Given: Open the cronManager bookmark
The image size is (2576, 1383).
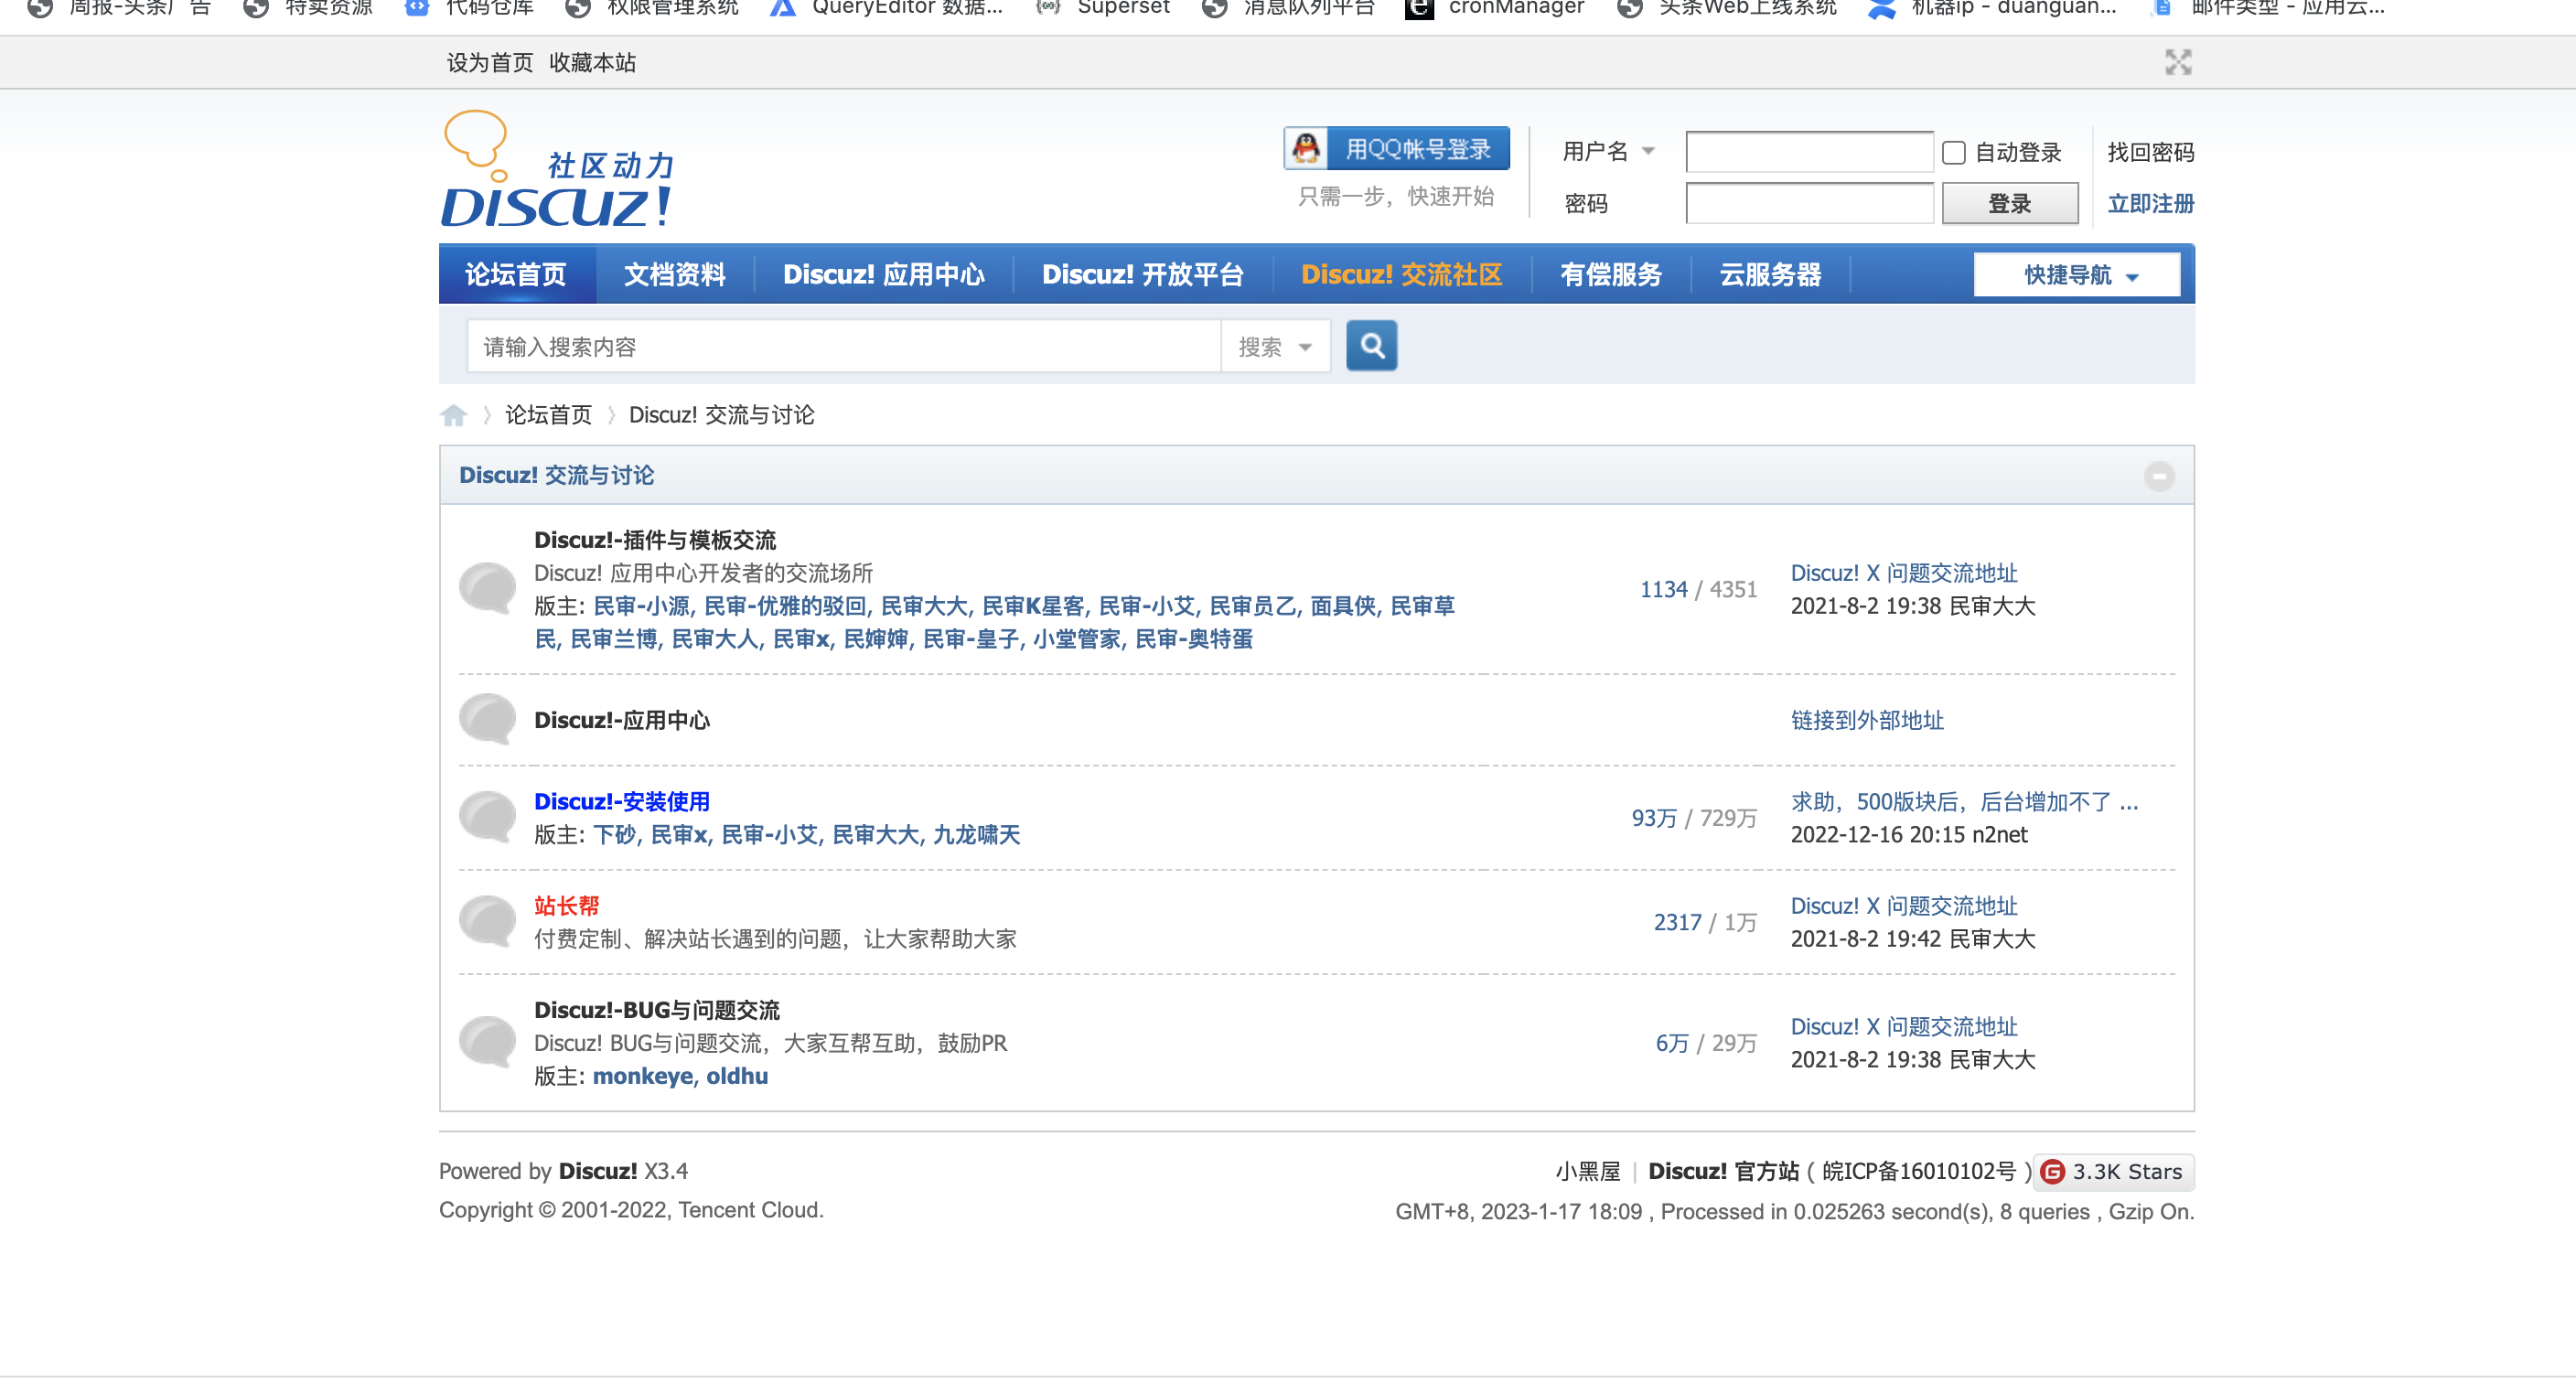Looking at the screenshot, I should (1496, 8).
